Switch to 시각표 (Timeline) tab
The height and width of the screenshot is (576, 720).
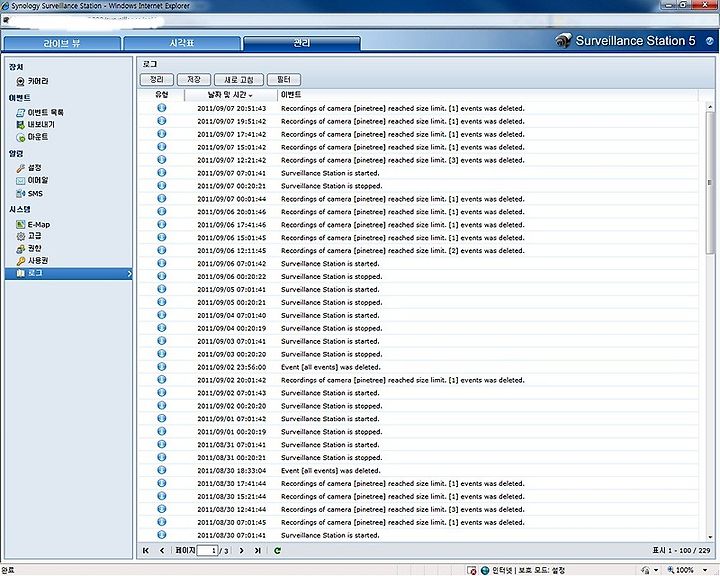pos(182,44)
